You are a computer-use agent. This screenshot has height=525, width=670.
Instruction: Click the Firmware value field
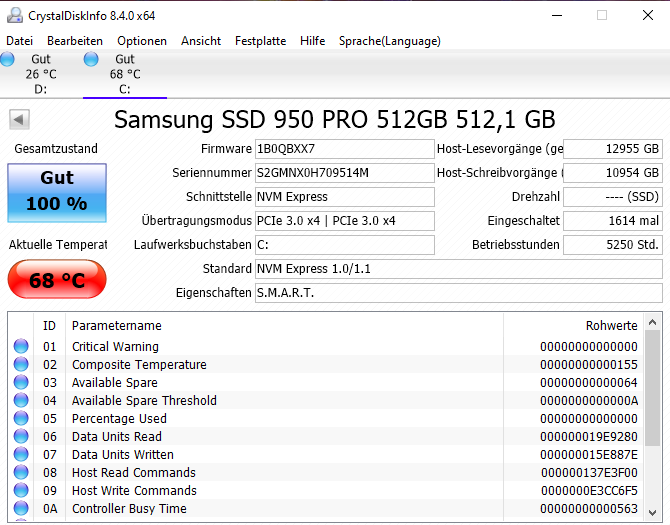(345, 149)
